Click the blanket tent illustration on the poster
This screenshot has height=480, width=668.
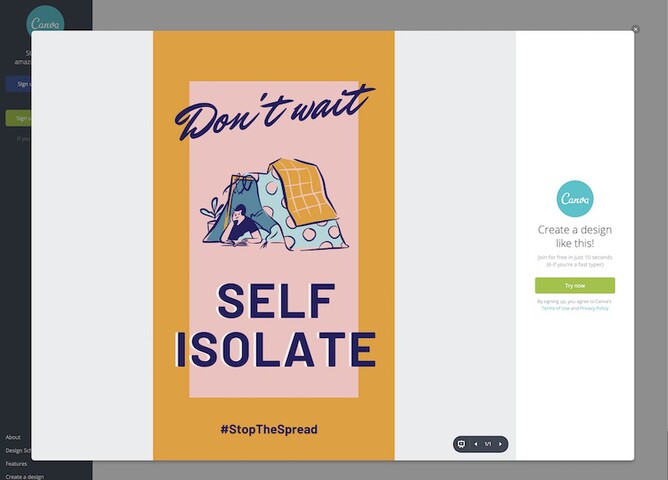pos(275,205)
